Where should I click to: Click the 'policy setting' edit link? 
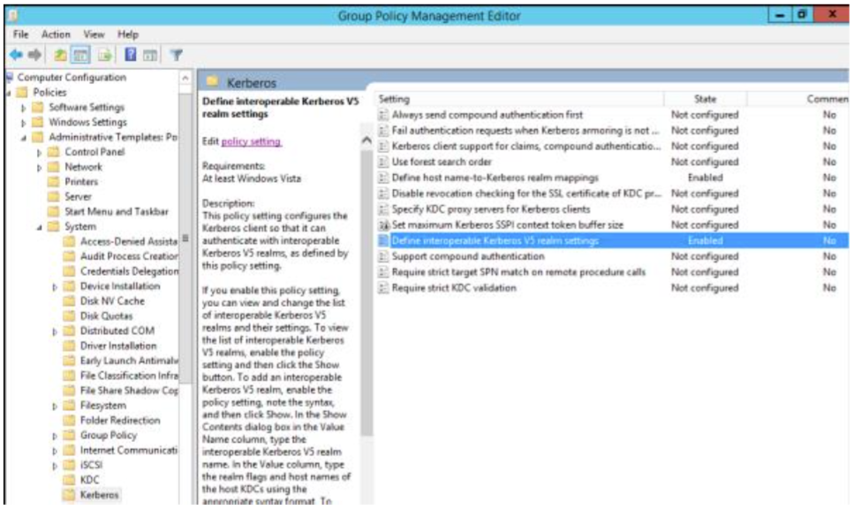(x=251, y=142)
